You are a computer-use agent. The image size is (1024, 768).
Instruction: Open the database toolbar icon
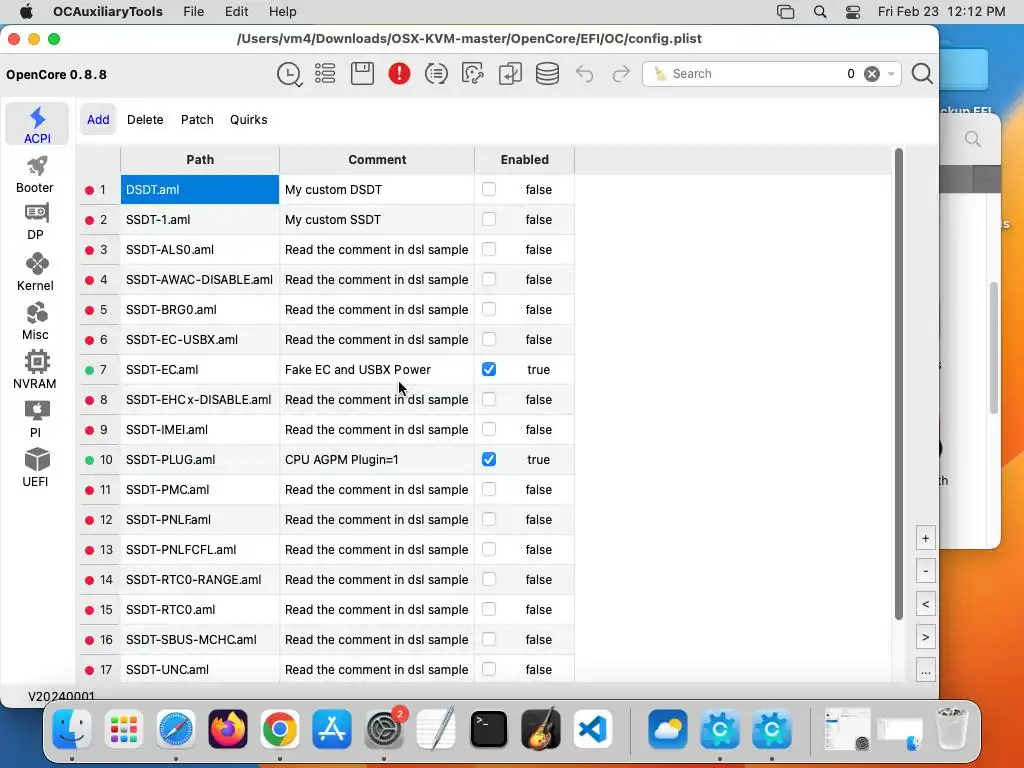tap(547, 74)
